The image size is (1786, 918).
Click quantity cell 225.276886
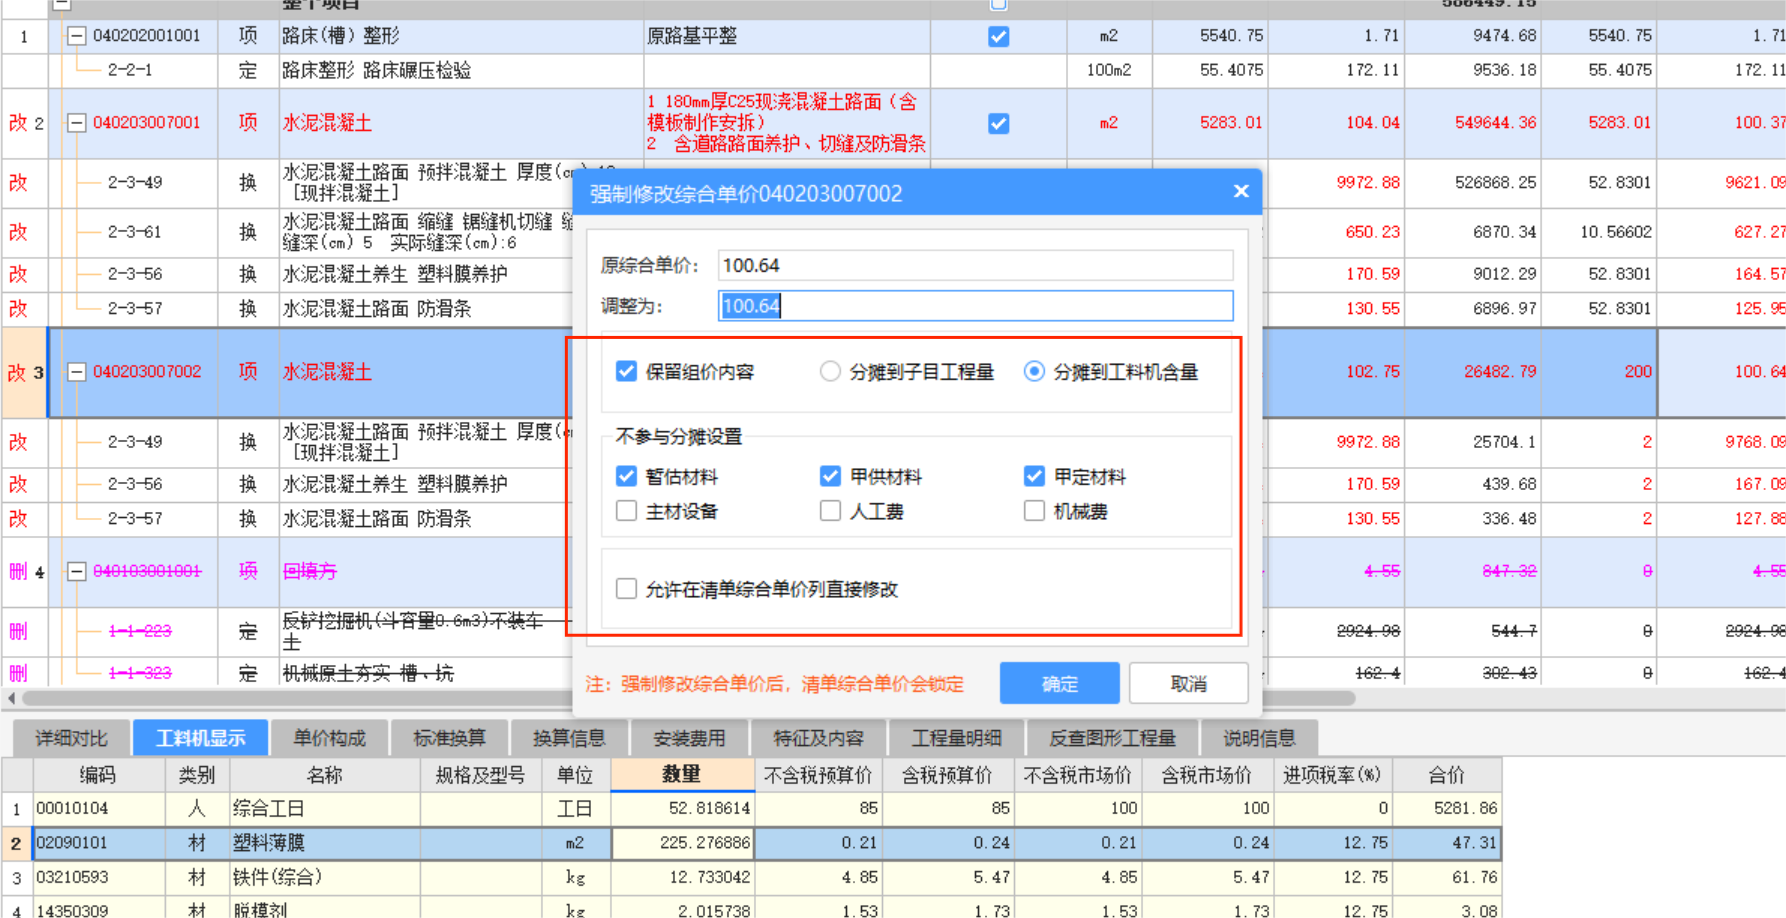(x=682, y=843)
